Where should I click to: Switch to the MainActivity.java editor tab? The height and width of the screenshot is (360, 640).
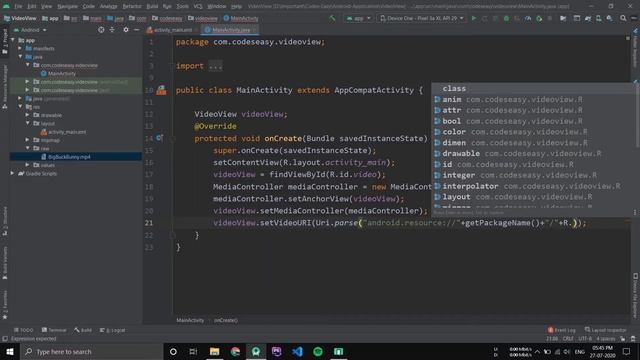click(231, 30)
